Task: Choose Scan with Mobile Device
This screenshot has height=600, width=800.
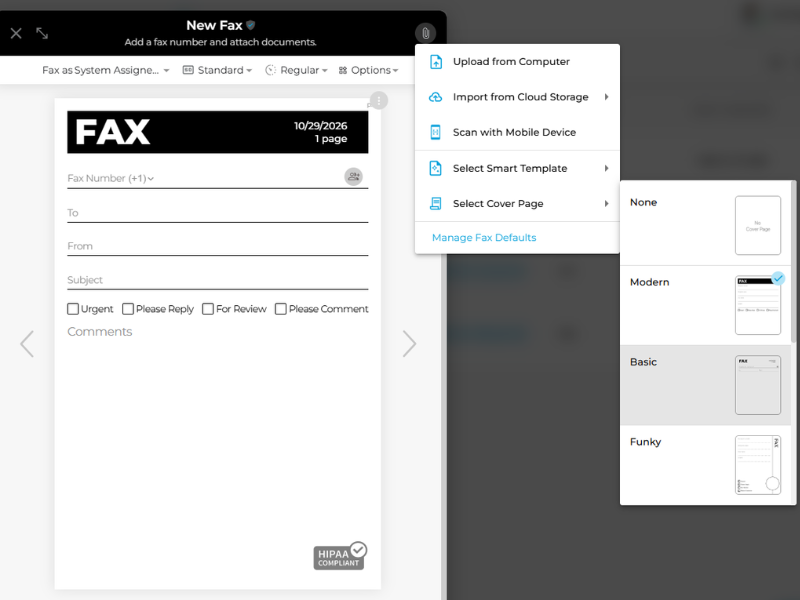Action: [x=517, y=133]
